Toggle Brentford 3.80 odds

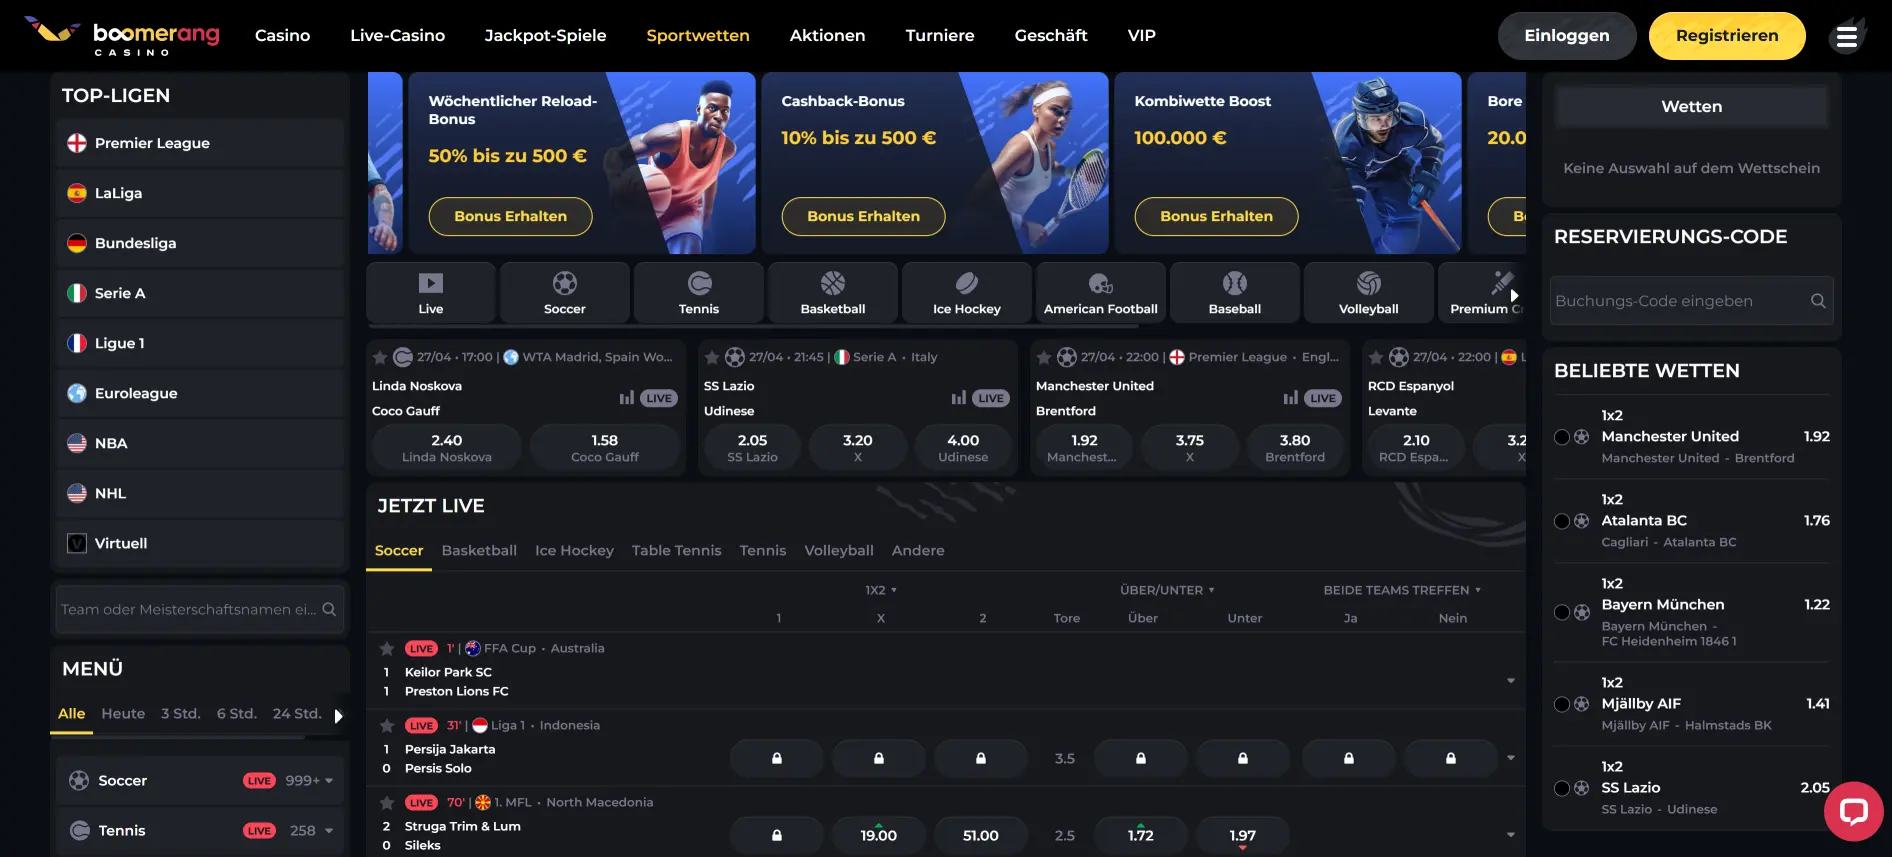pos(1295,447)
